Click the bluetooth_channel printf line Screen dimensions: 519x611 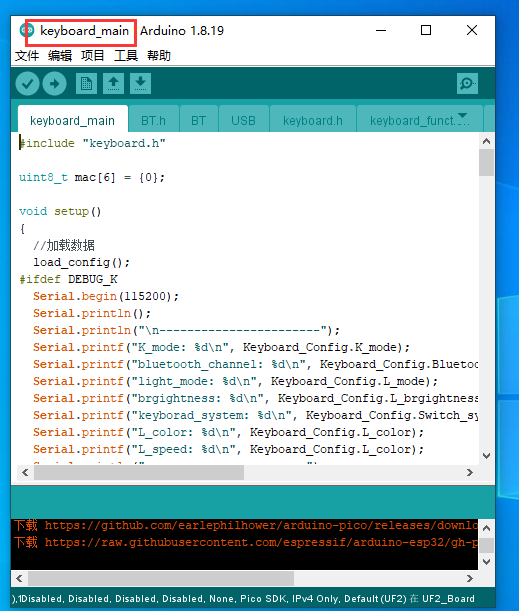[x=256, y=364]
